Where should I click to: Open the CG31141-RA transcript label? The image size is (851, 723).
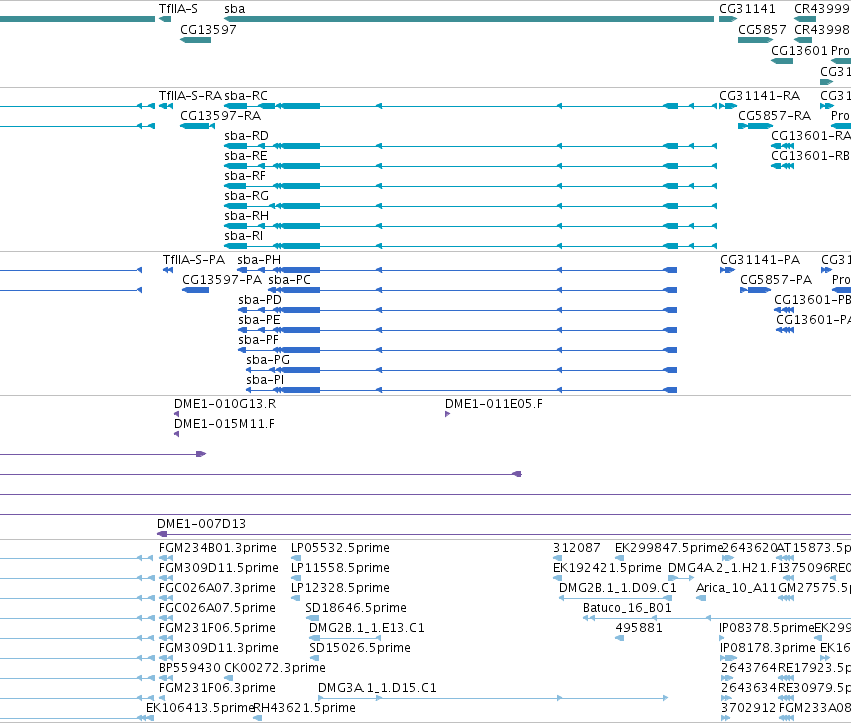point(759,96)
